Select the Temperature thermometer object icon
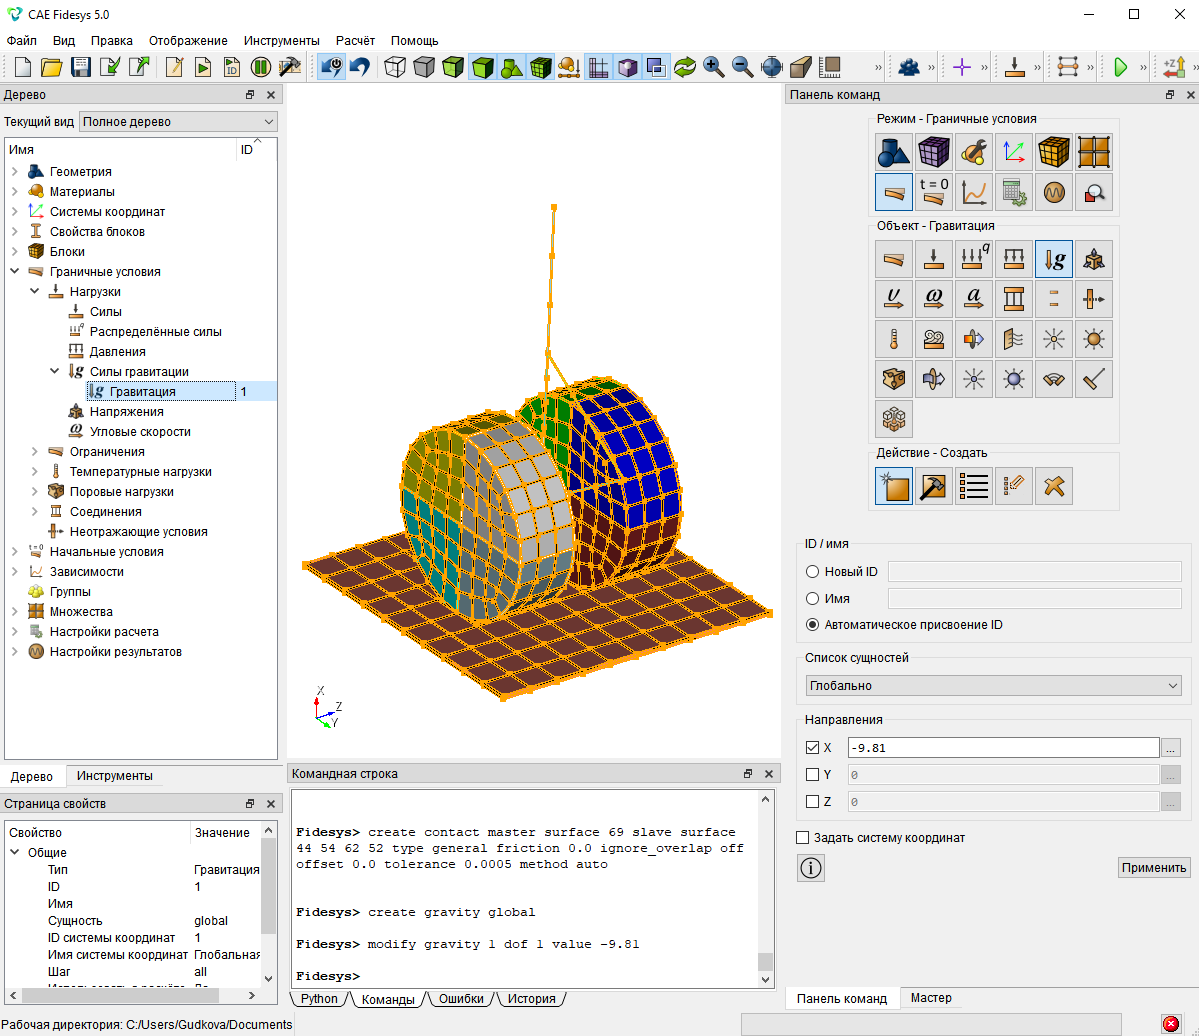The width and height of the screenshot is (1199, 1036). point(893,339)
